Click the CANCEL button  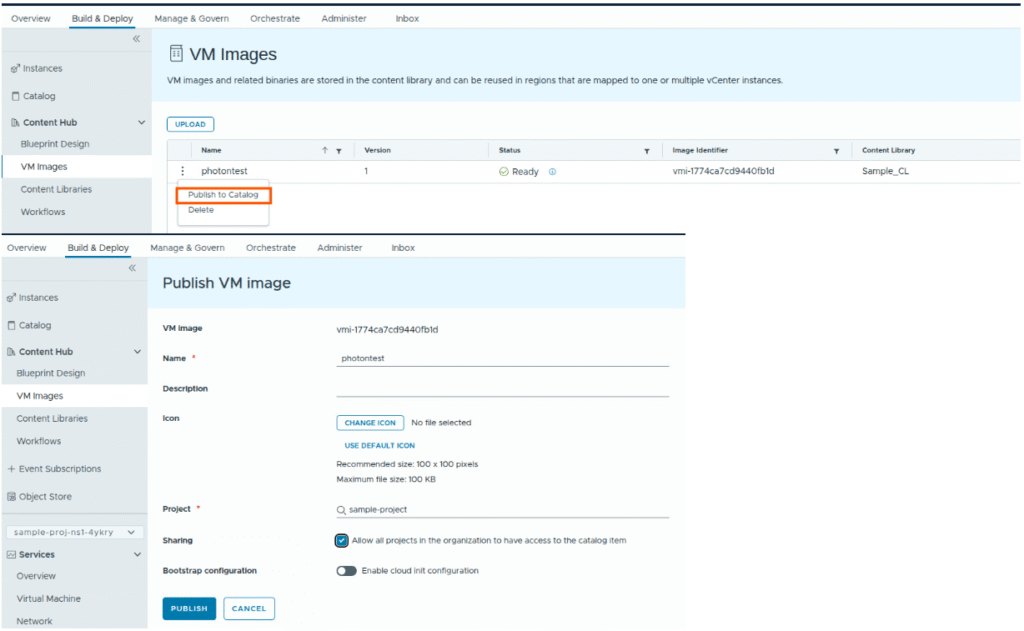point(249,608)
